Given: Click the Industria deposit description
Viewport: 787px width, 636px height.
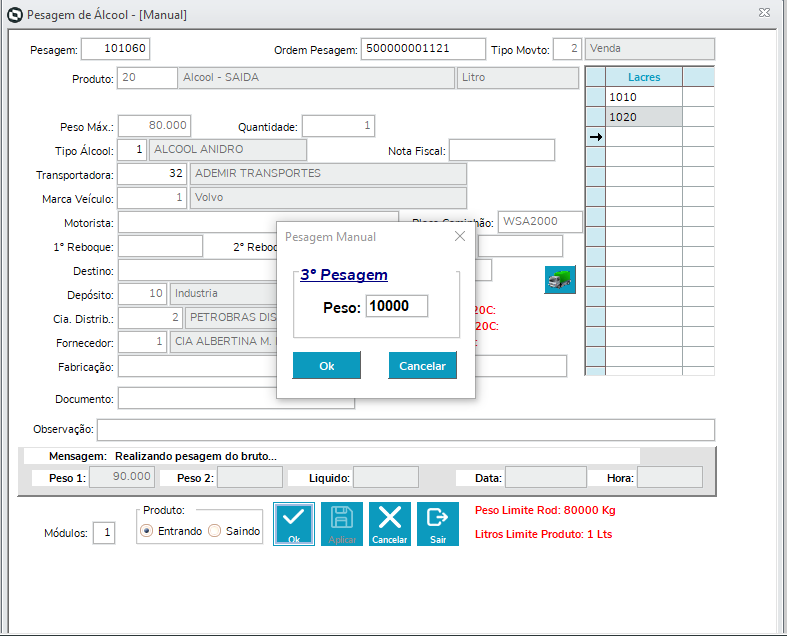Looking at the screenshot, I should tap(223, 294).
